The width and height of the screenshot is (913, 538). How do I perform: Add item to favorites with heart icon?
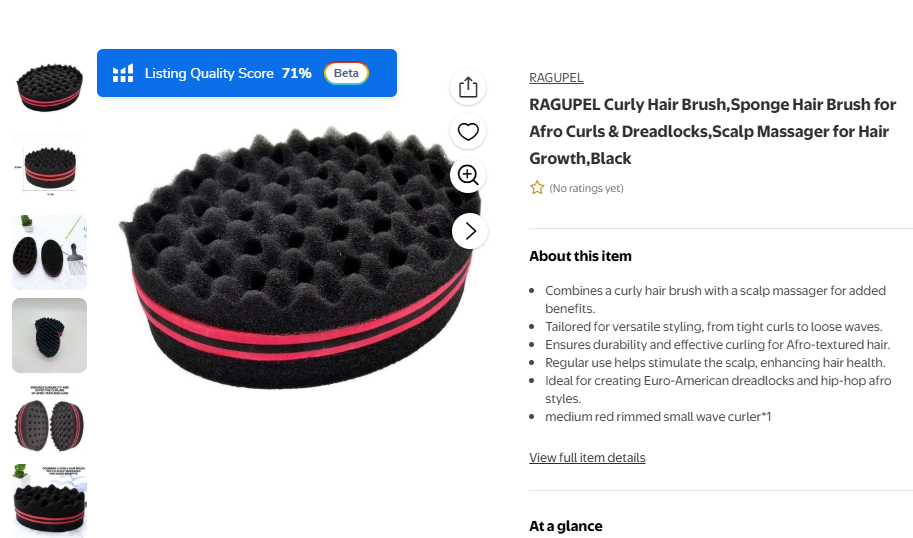coord(468,131)
